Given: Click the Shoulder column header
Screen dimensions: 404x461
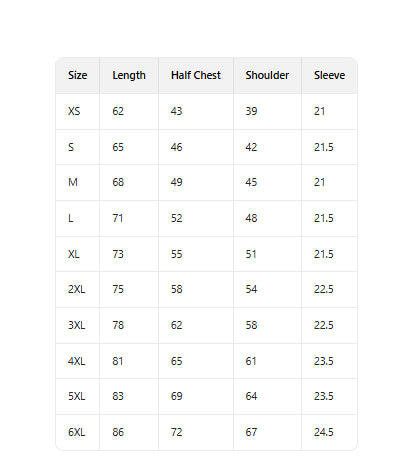Looking at the screenshot, I should (x=267, y=75).
